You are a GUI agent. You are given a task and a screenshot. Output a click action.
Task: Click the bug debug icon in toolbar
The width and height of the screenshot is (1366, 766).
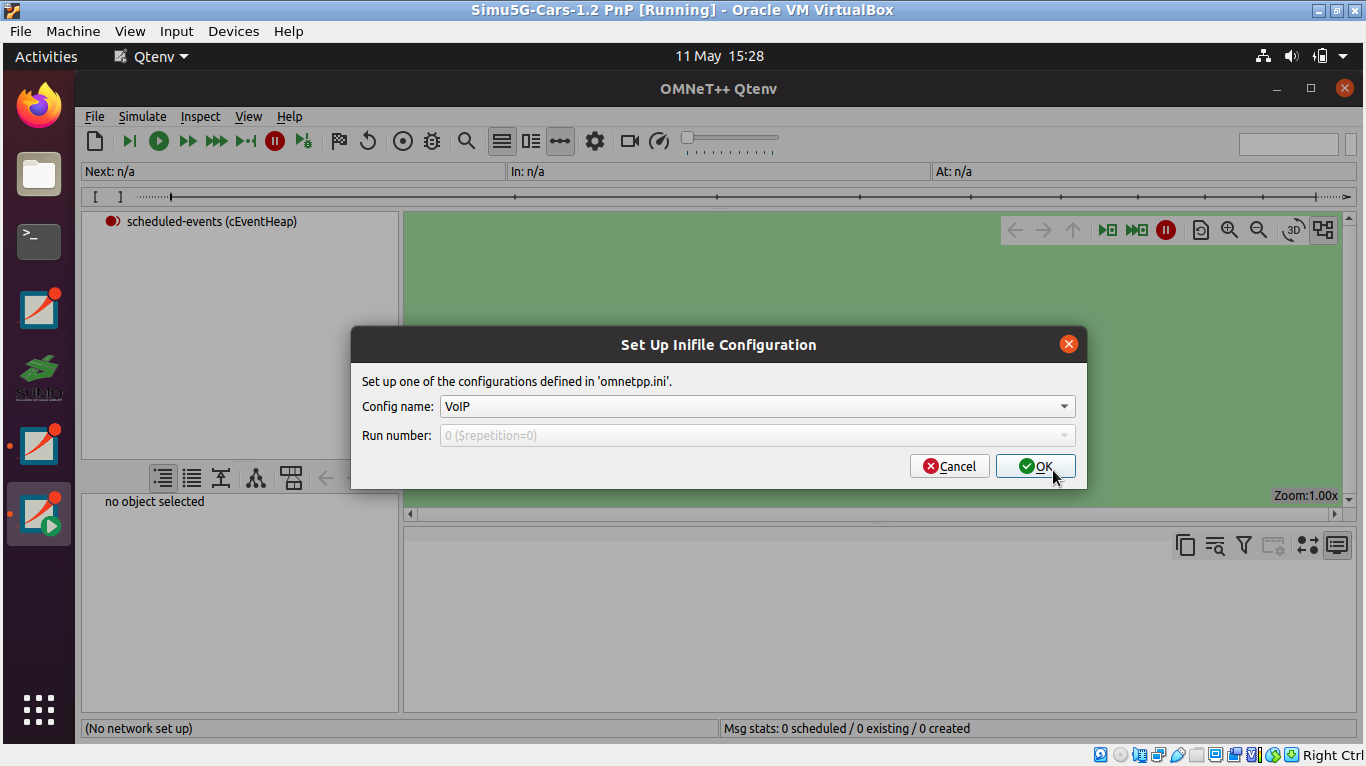(432, 141)
